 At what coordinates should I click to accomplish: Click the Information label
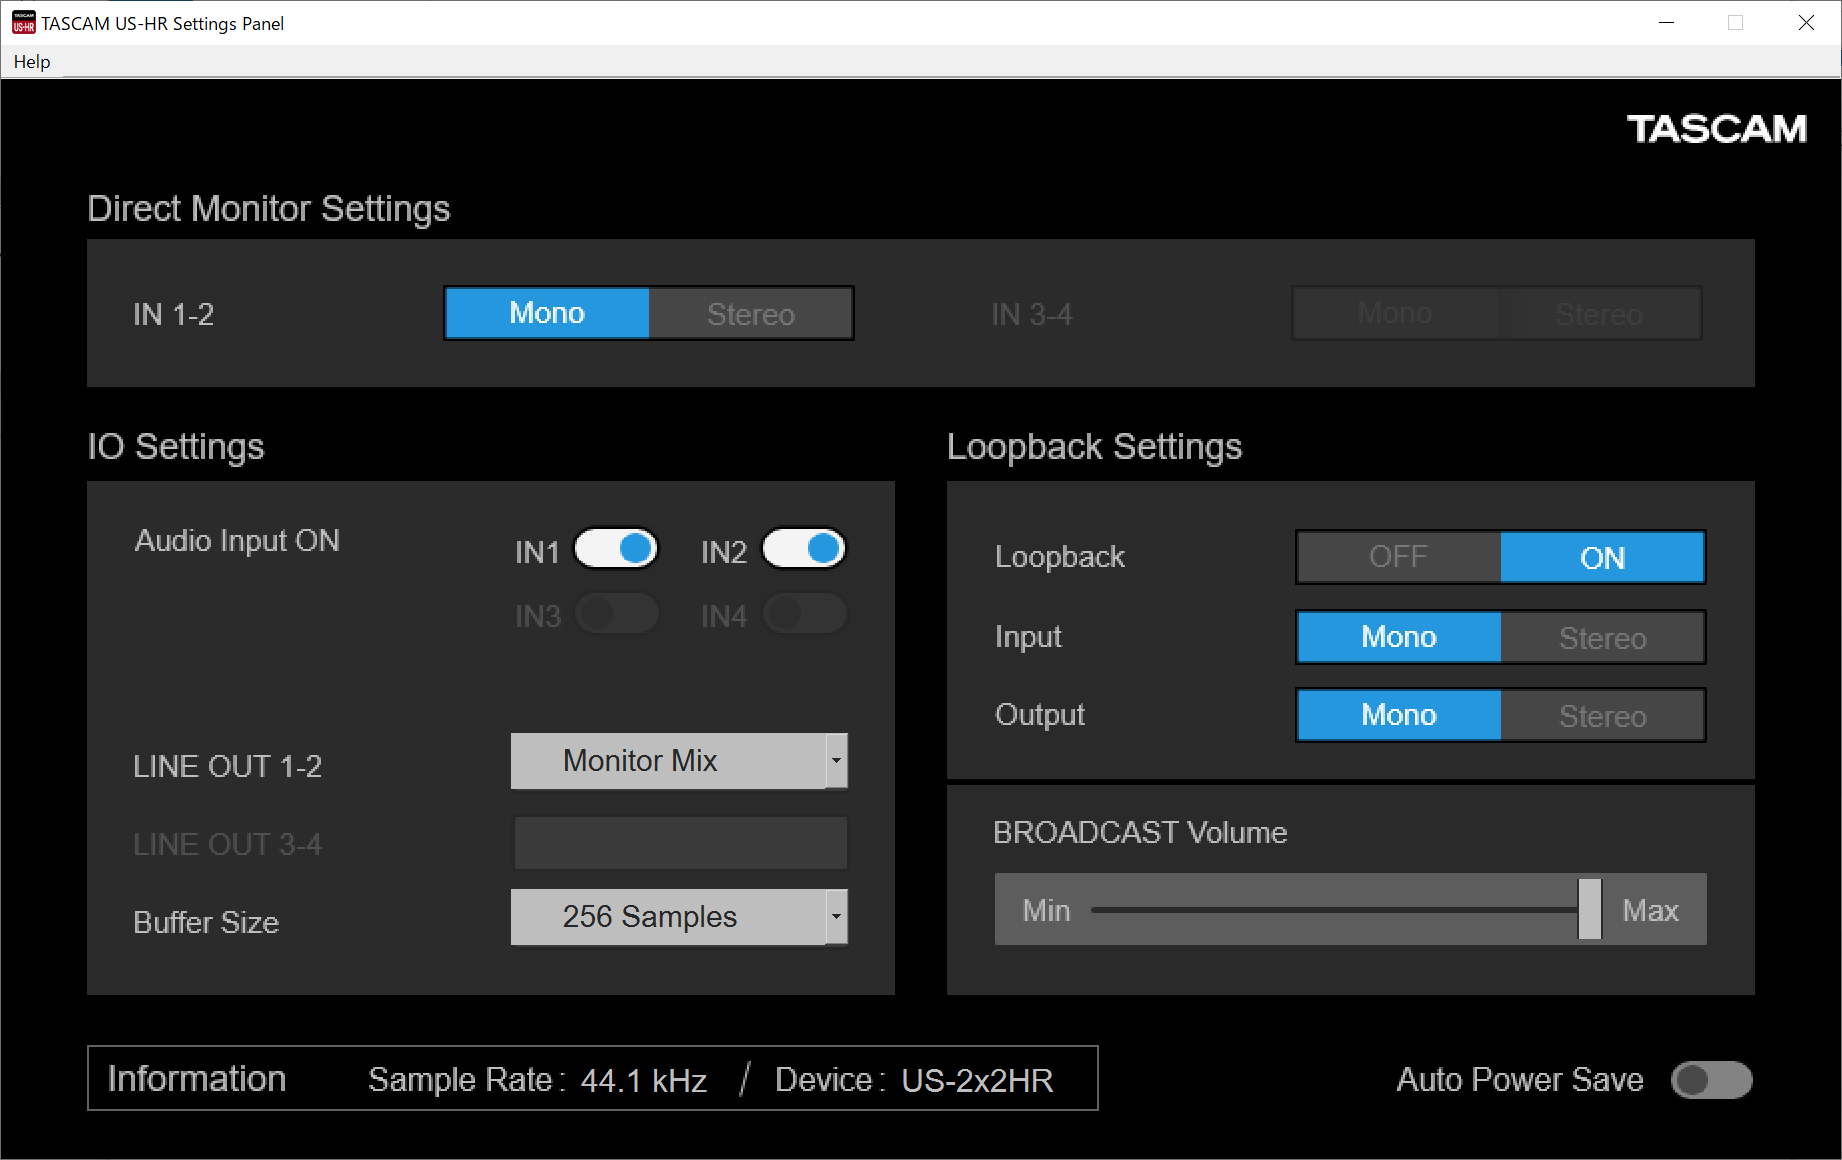click(197, 1079)
